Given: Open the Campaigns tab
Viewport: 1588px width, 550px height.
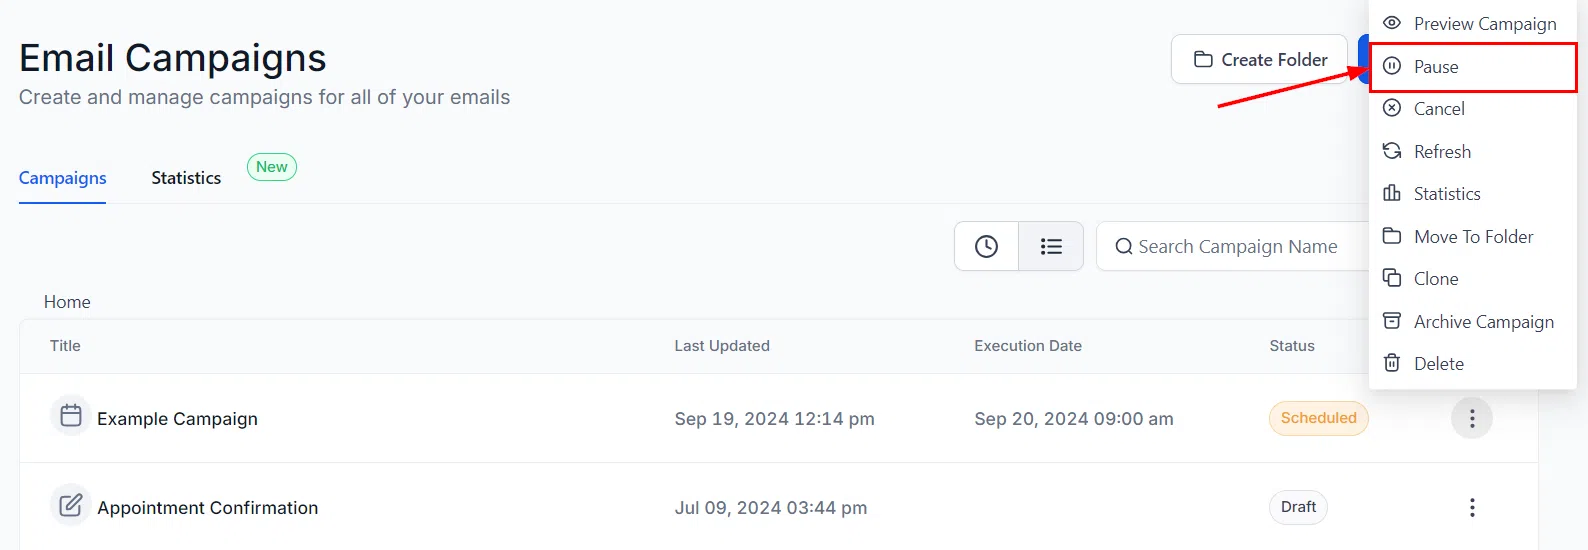Looking at the screenshot, I should [62, 178].
